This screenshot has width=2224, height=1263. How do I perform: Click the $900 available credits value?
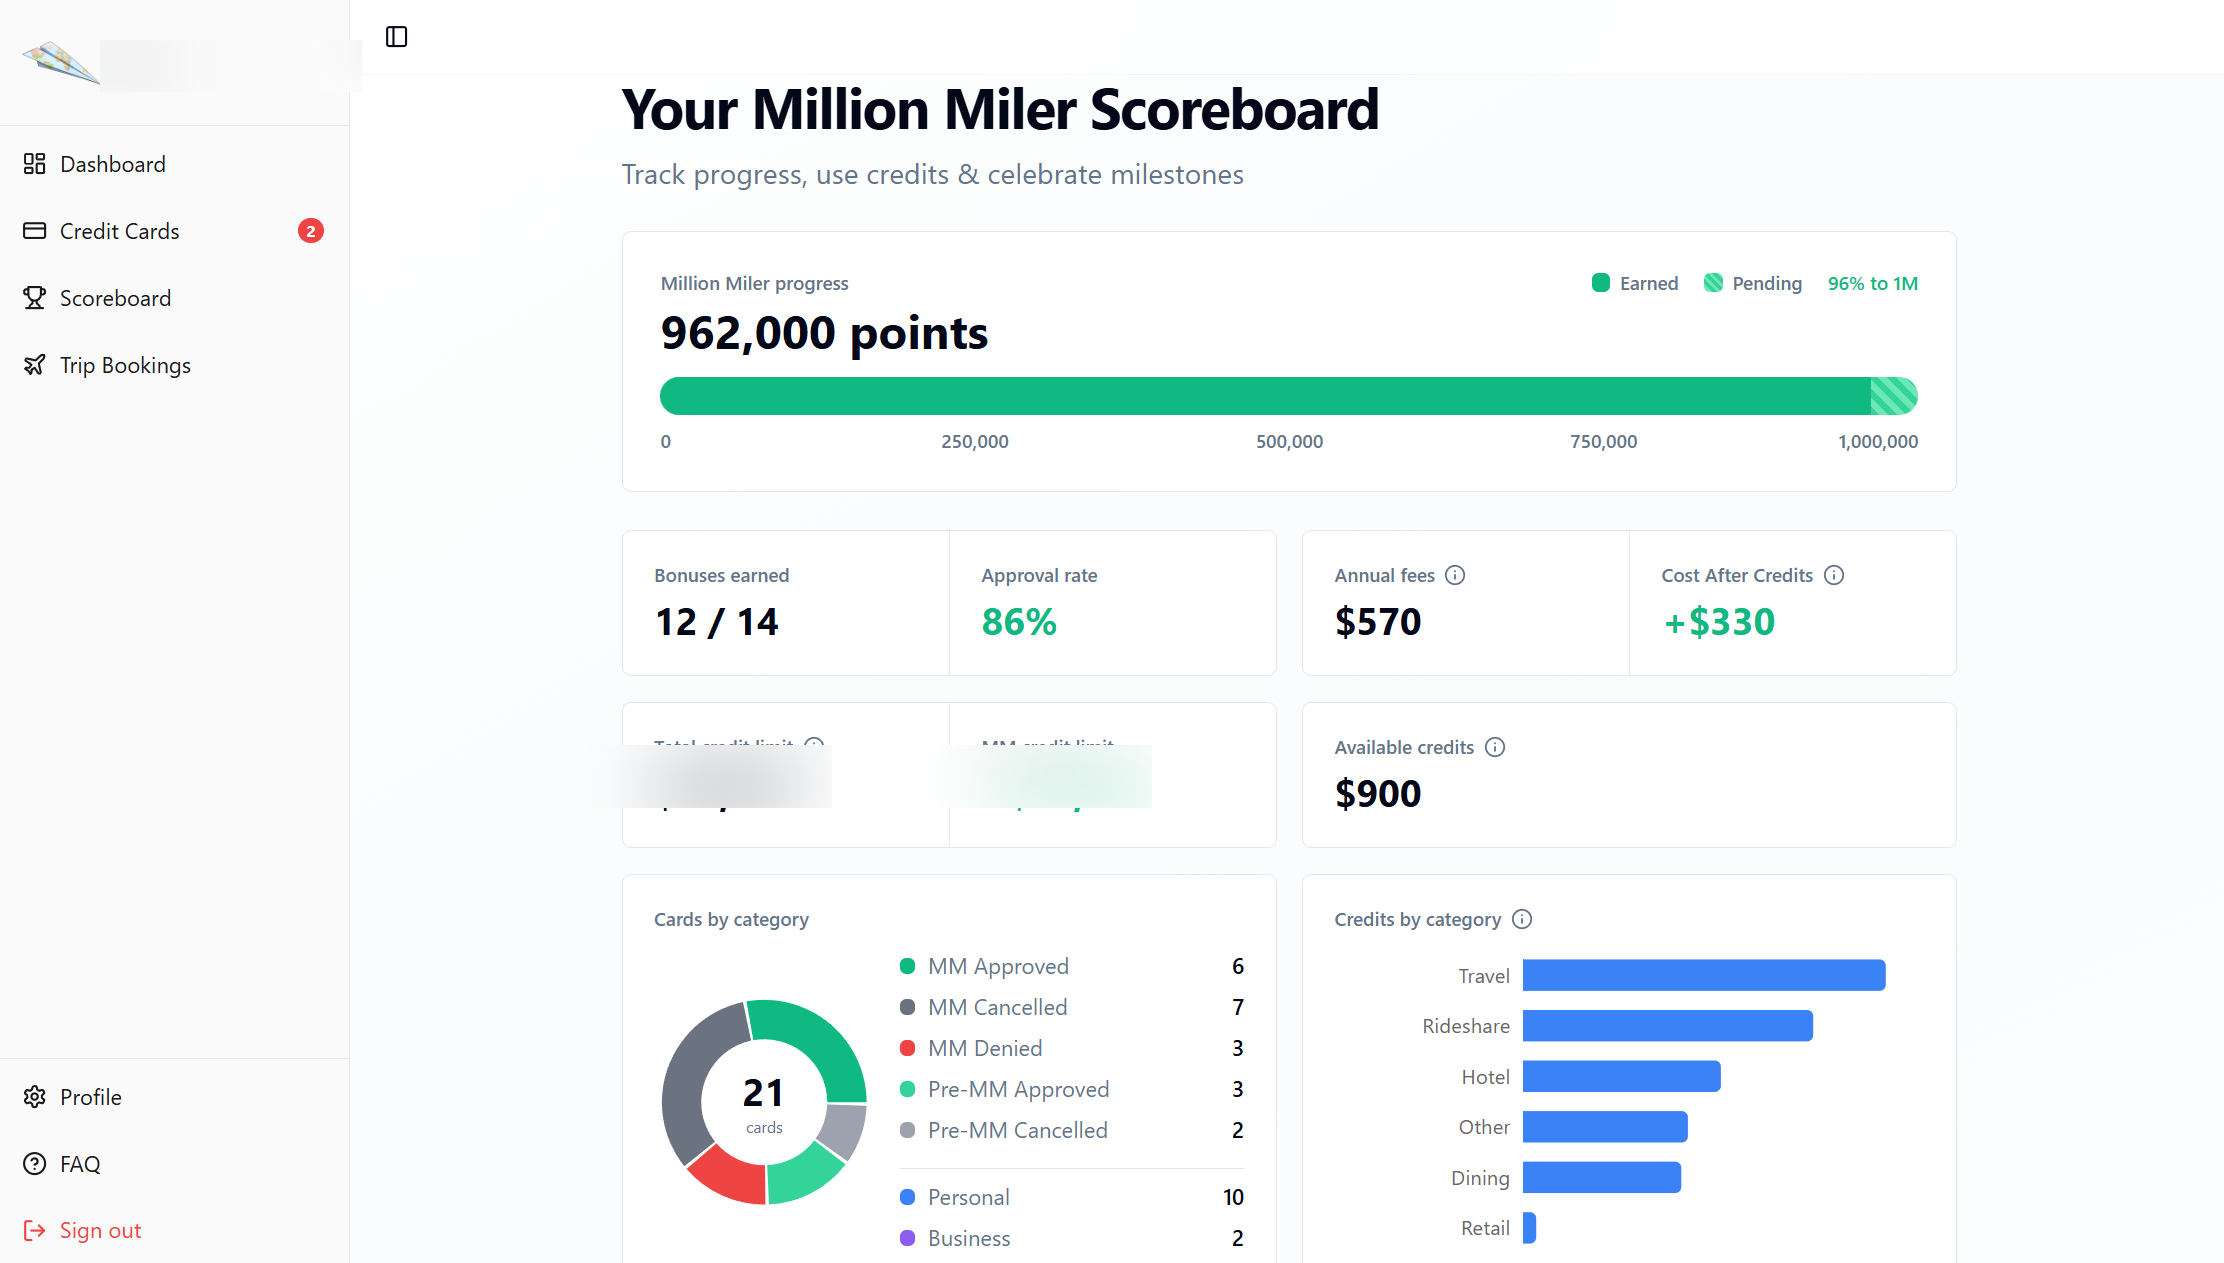click(x=1377, y=794)
